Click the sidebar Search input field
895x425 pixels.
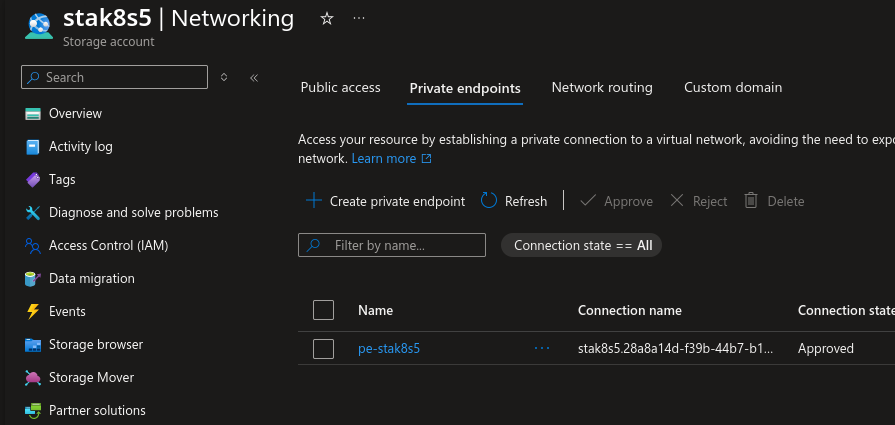click(x=115, y=77)
